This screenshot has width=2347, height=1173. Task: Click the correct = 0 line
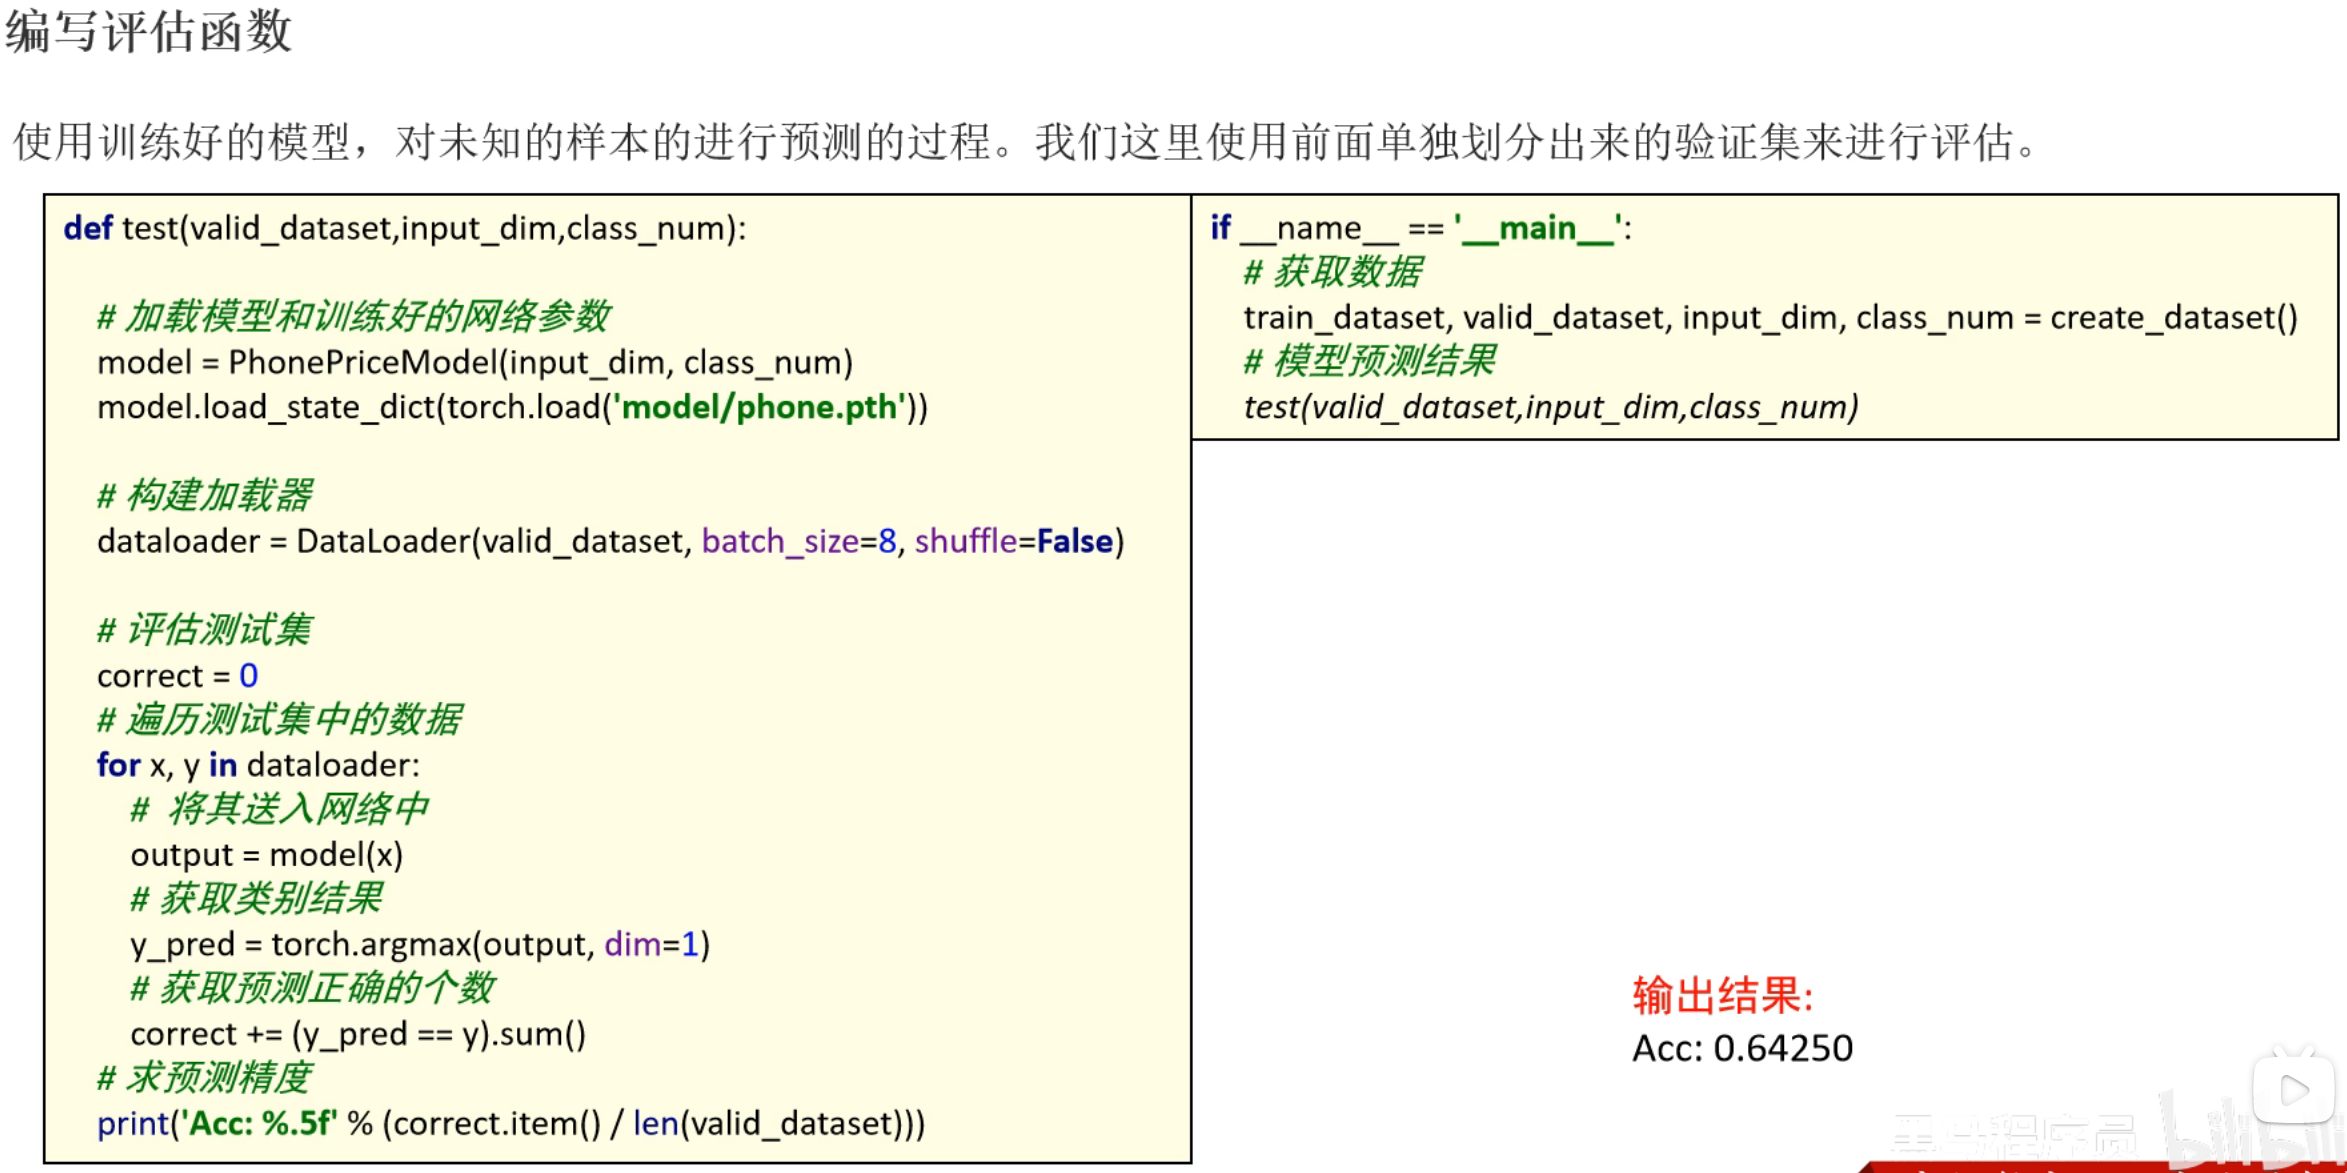point(177,676)
